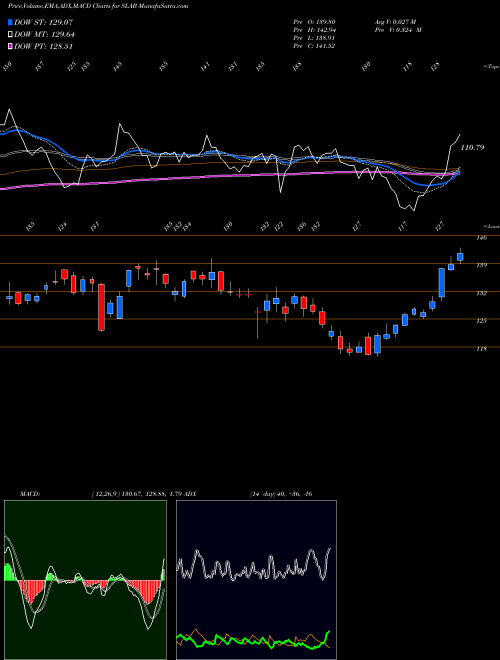Click the '(14 day) 40, +36, -16' ADX readout
This screenshot has width=500, height=660.
point(280,494)
